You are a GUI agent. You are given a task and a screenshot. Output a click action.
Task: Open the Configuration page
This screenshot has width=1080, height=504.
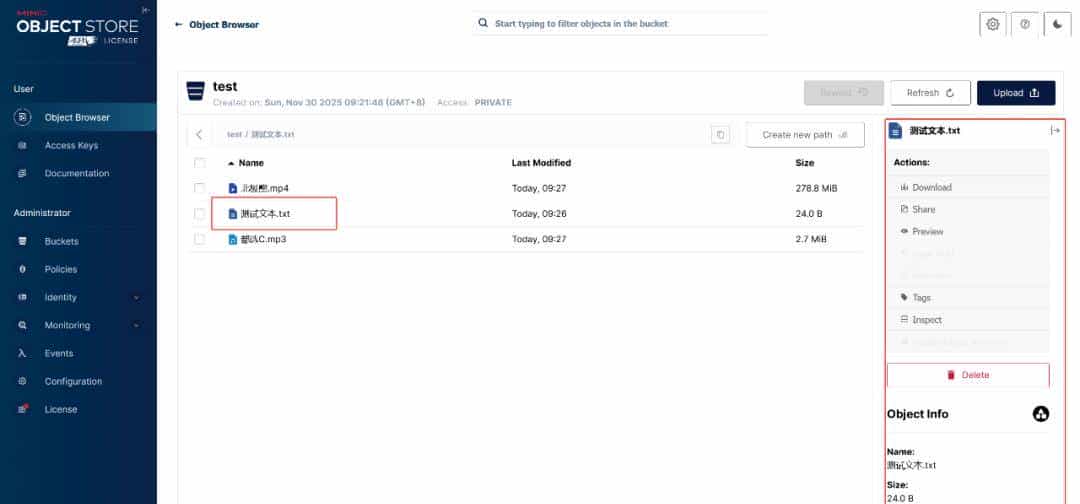point(73,381)
